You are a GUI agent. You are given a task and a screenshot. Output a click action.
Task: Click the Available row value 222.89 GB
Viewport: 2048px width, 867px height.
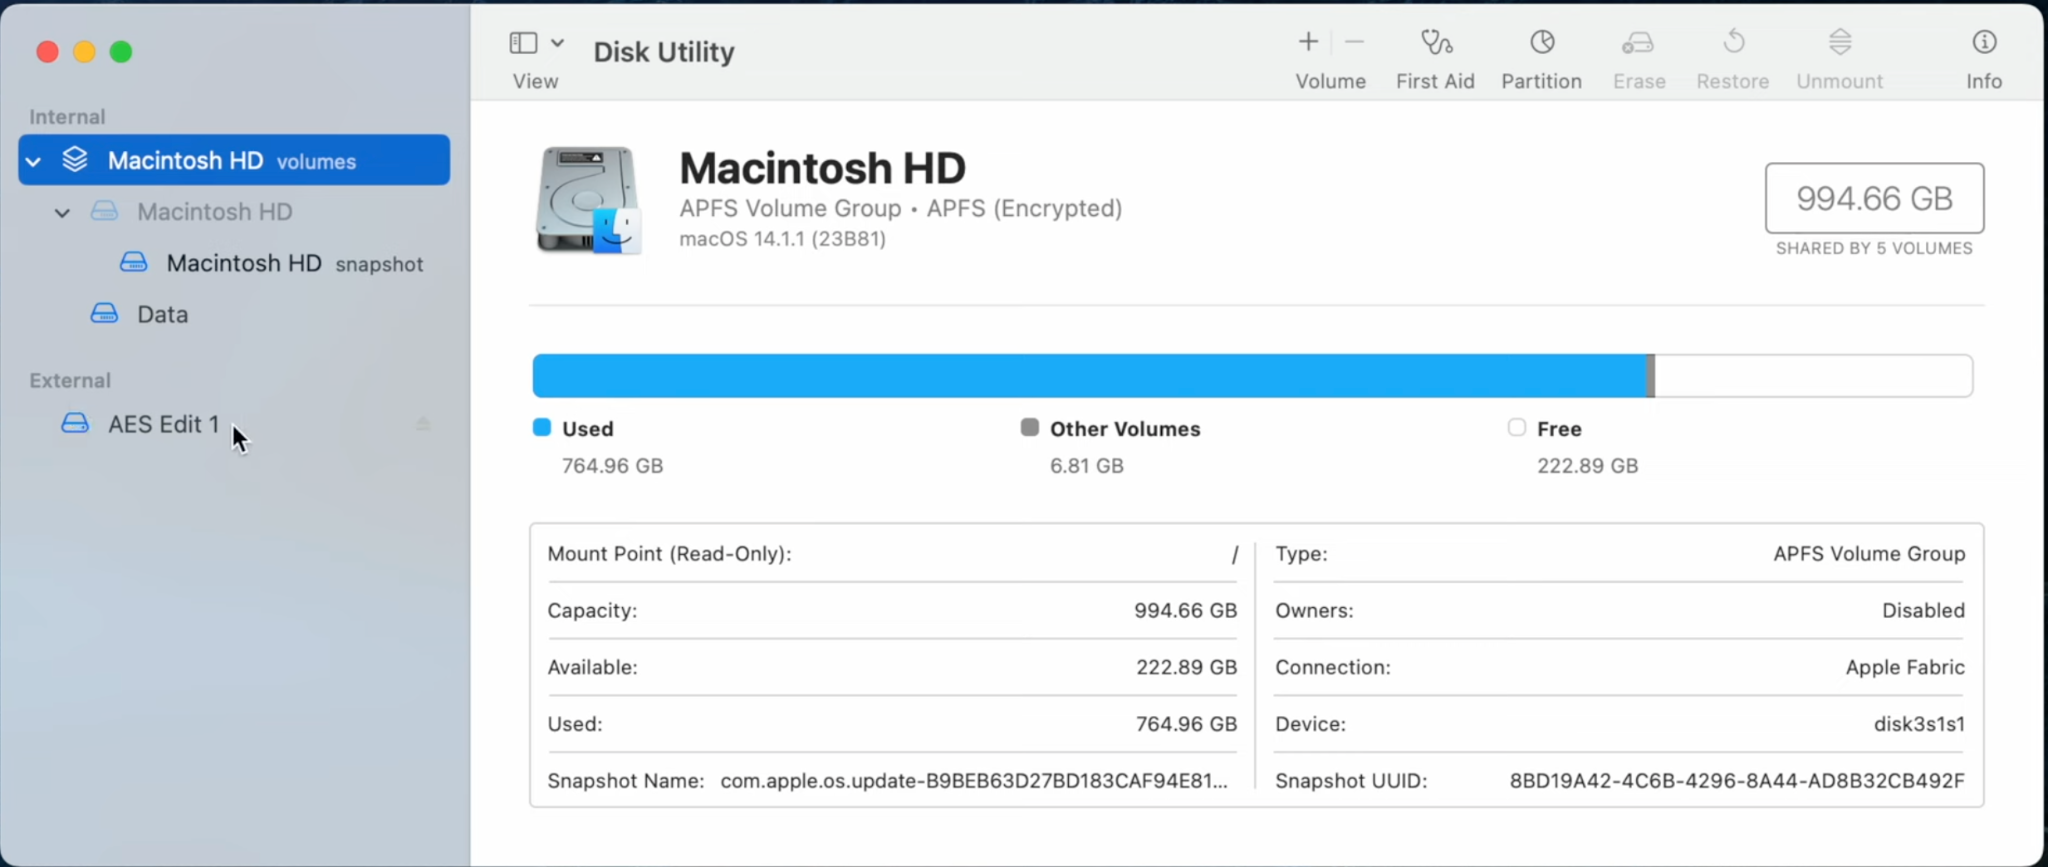[1186, 667]
